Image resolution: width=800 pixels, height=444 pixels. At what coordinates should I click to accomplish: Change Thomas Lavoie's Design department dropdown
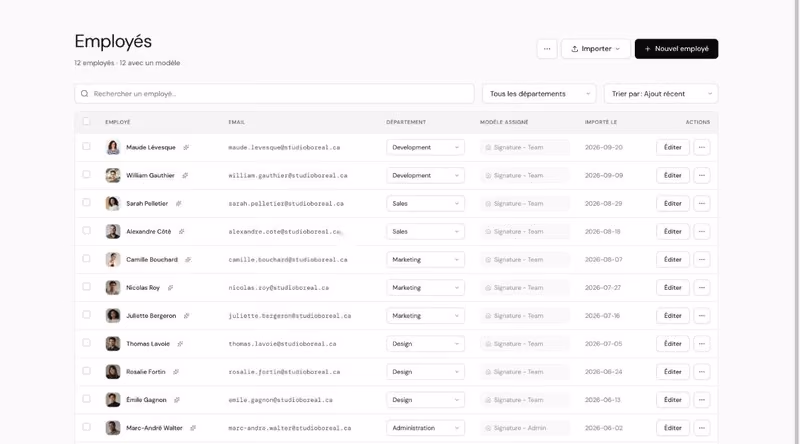[426, 344]
